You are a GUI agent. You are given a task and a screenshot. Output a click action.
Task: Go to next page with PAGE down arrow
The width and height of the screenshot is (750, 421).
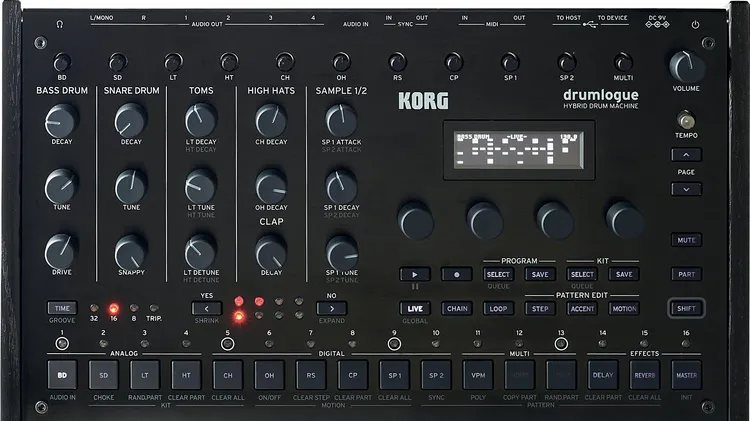[x=686, y=189]
